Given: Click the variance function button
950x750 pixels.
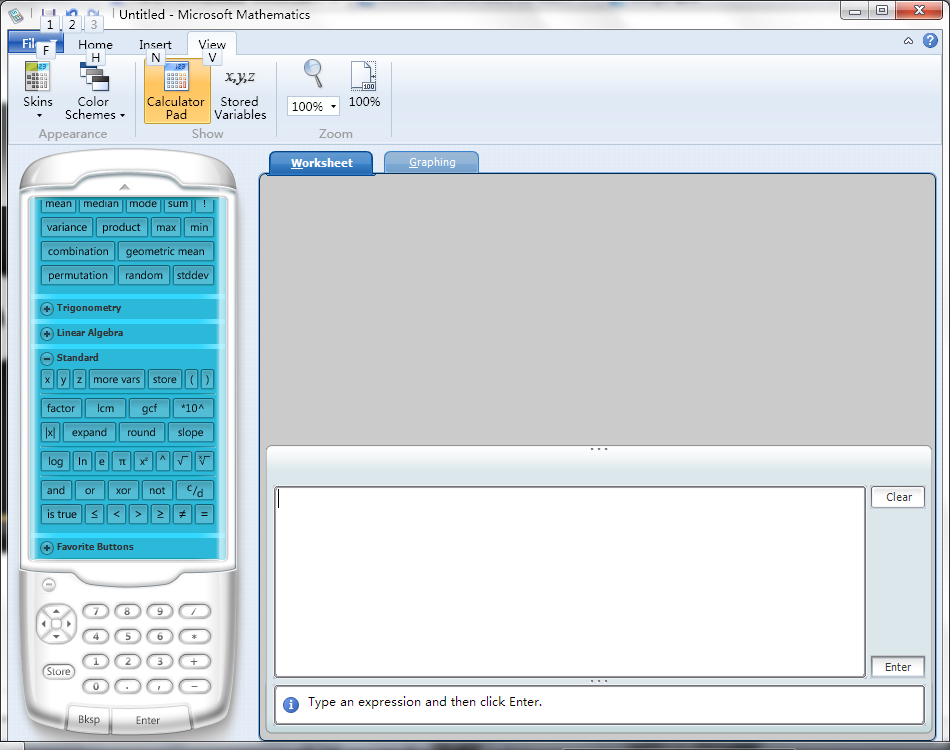Looking at the screenshot, I should click(67, 227).
